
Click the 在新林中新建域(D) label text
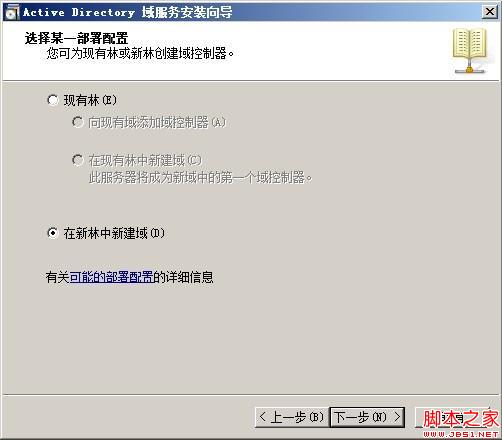(x=114, y=233)
